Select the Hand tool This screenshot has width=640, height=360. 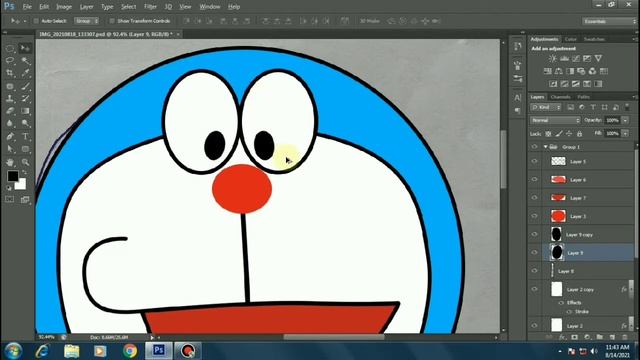point(10,162)
